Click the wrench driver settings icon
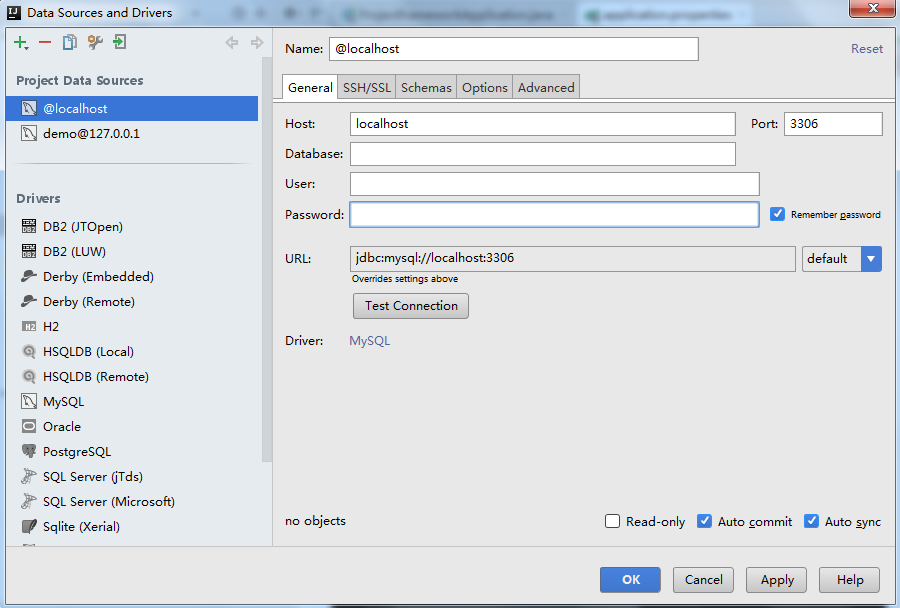Screen dimensions: 900x608 pyautogui.click(x=95, y=43)
